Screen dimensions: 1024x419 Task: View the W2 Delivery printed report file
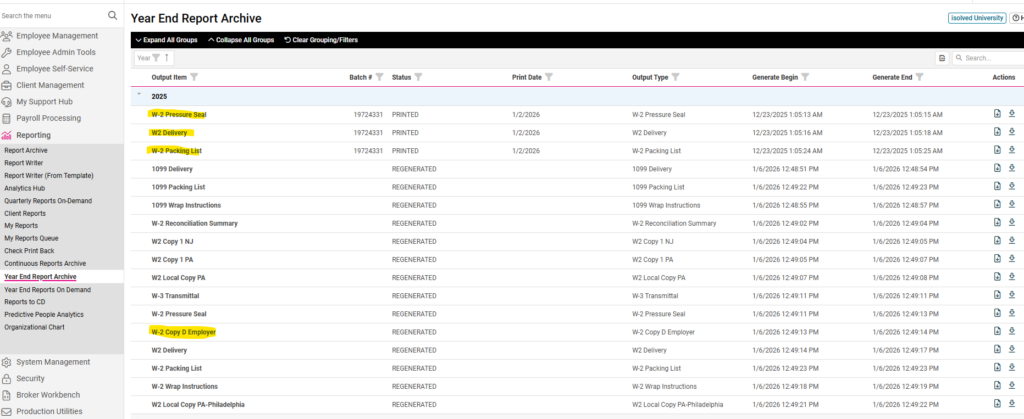point(997,132)
